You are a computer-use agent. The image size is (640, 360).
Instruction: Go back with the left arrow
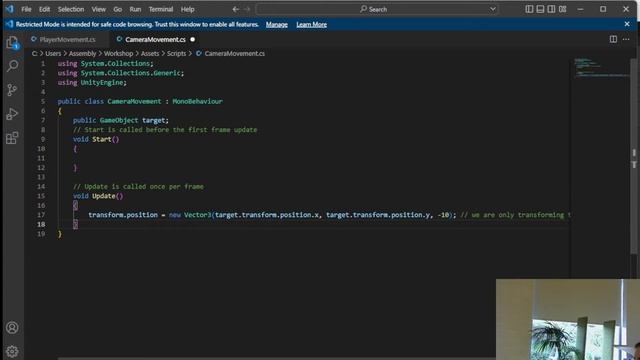point(236,9)
